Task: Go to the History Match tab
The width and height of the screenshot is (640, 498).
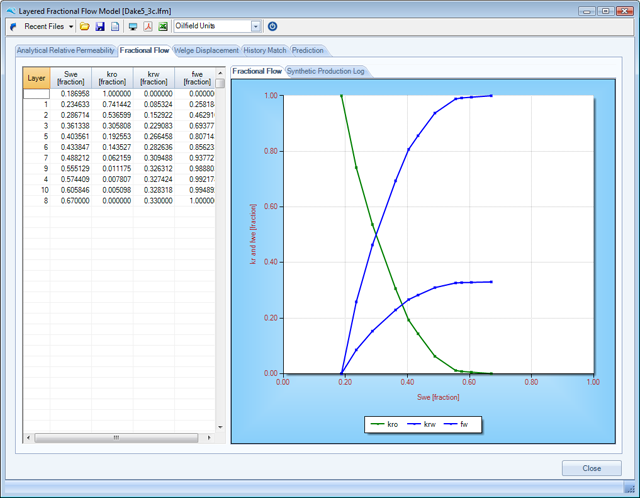Action: click(265, 50)
